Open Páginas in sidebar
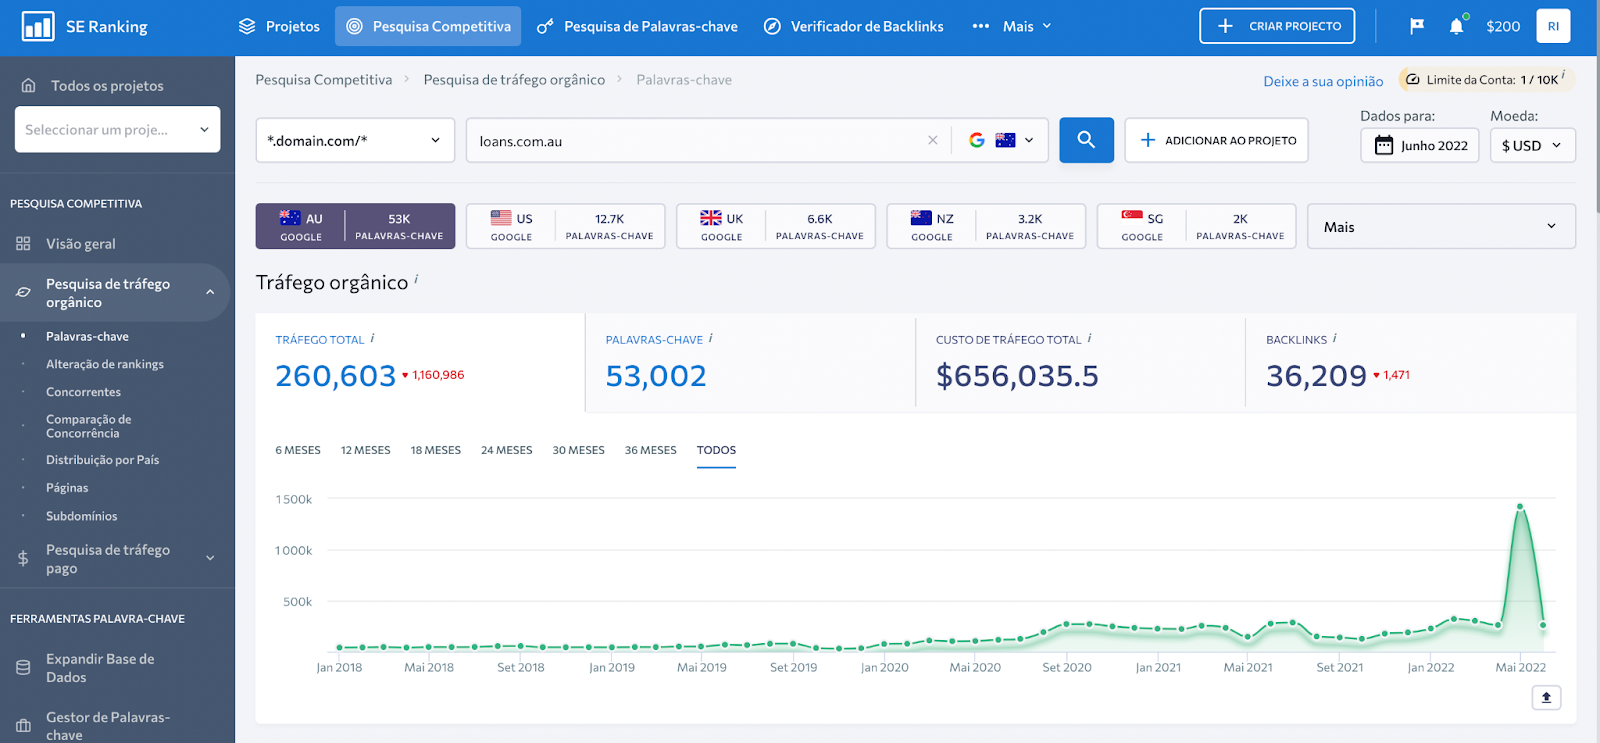Screen dimensions: 1600x743 pyautogui.click(x=67, y=488)
